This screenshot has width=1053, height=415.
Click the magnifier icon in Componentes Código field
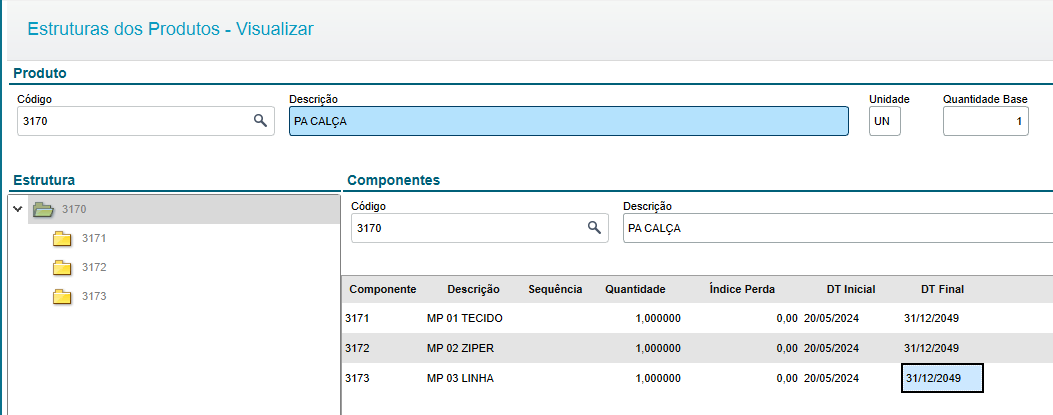pyautogui.click(x=594, y=228)
